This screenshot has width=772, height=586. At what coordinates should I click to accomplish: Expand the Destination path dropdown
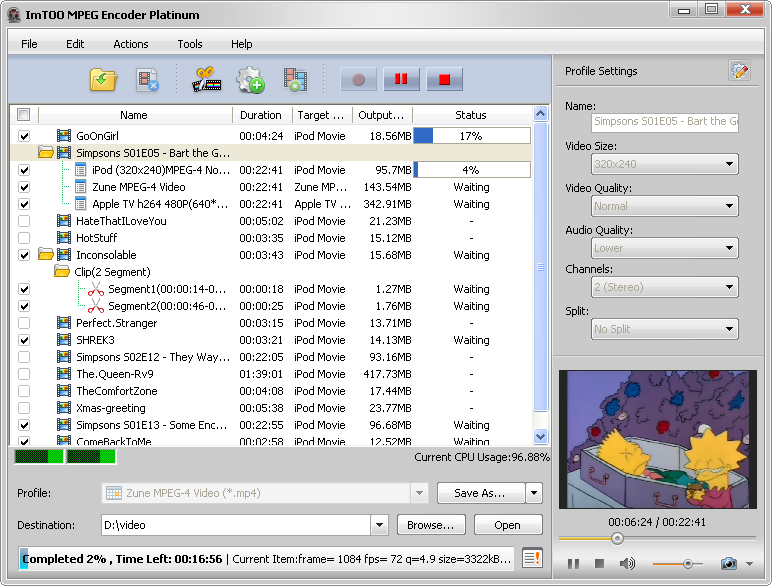[379, 525]
